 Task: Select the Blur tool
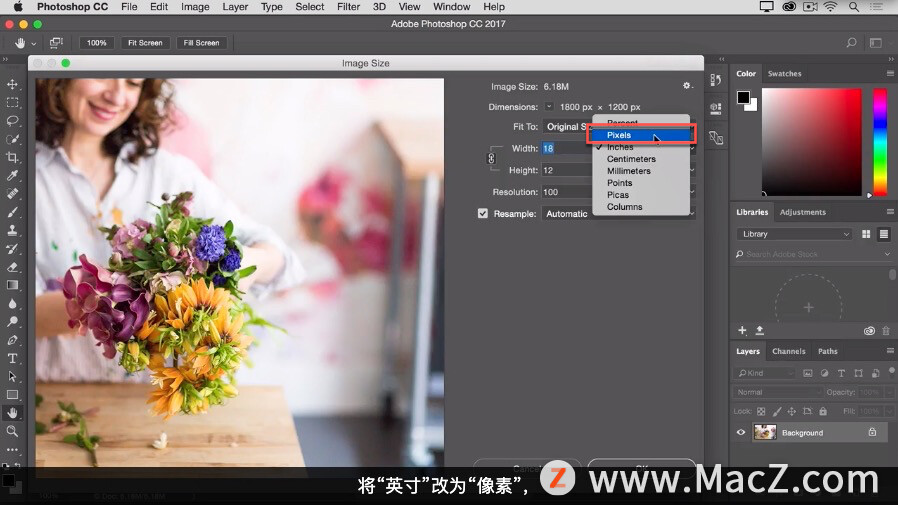coord(12,303)
